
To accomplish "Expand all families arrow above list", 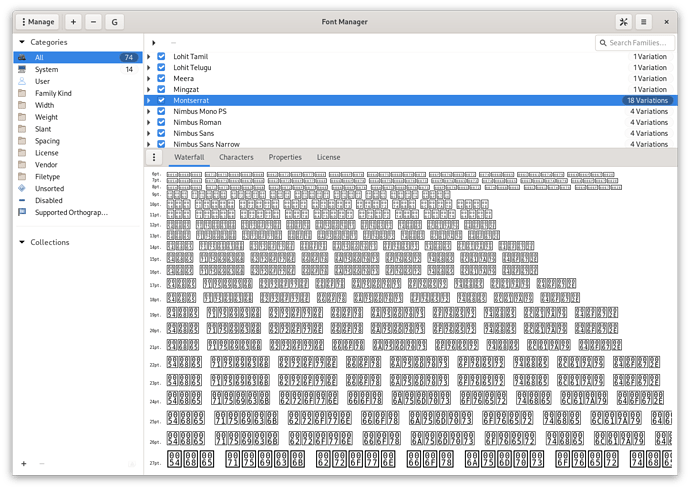I will (x=154, y=43).
